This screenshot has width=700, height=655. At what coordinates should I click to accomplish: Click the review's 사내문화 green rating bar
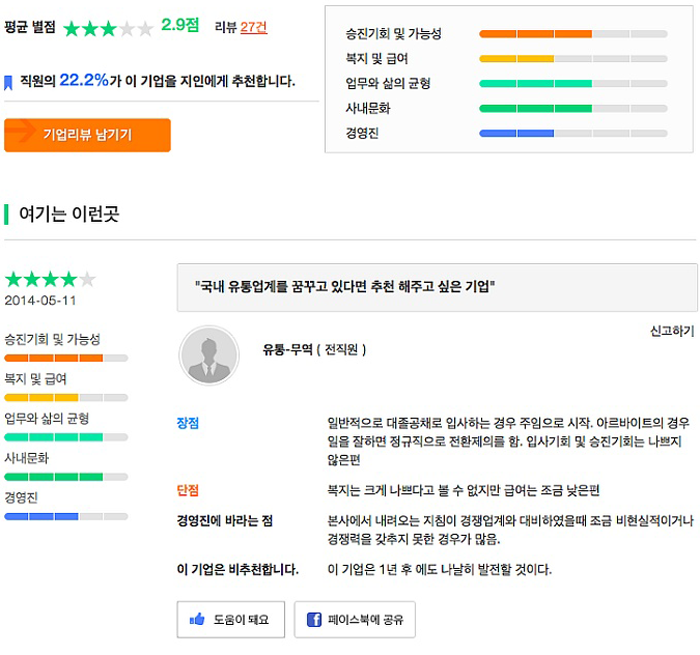click(x=66, y=477)
